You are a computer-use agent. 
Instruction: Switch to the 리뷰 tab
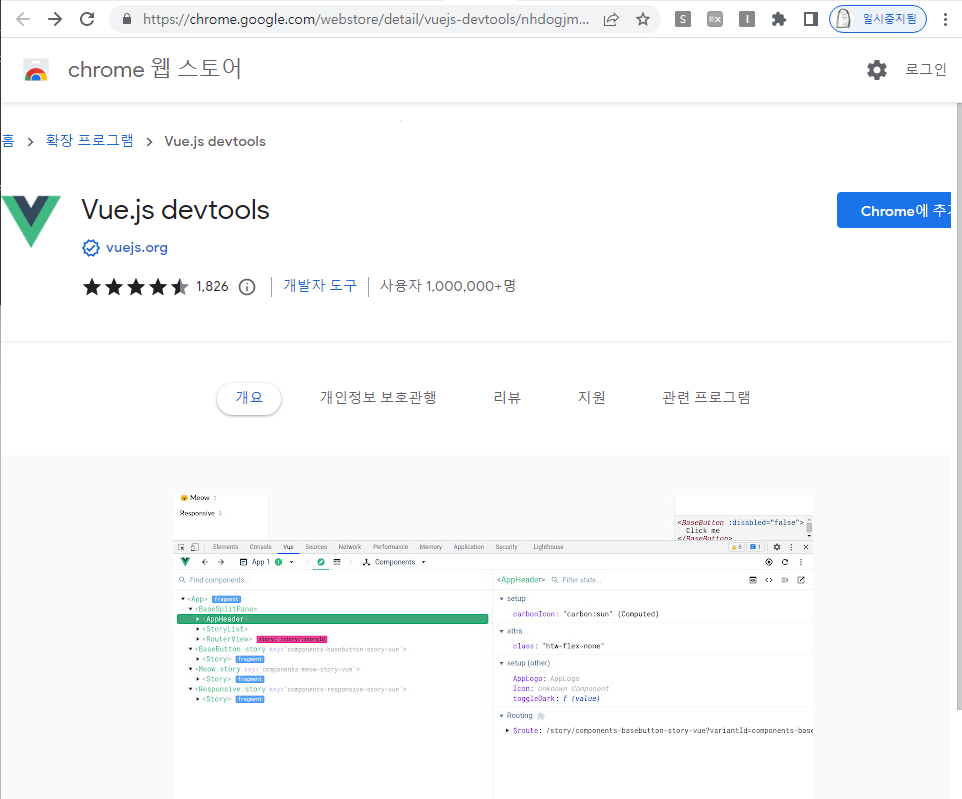click(x=507, y=398)
